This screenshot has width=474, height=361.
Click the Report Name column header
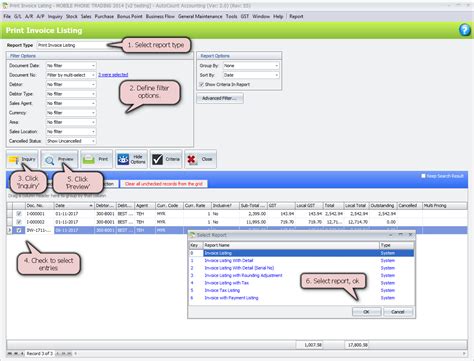(x=291, y=245)
